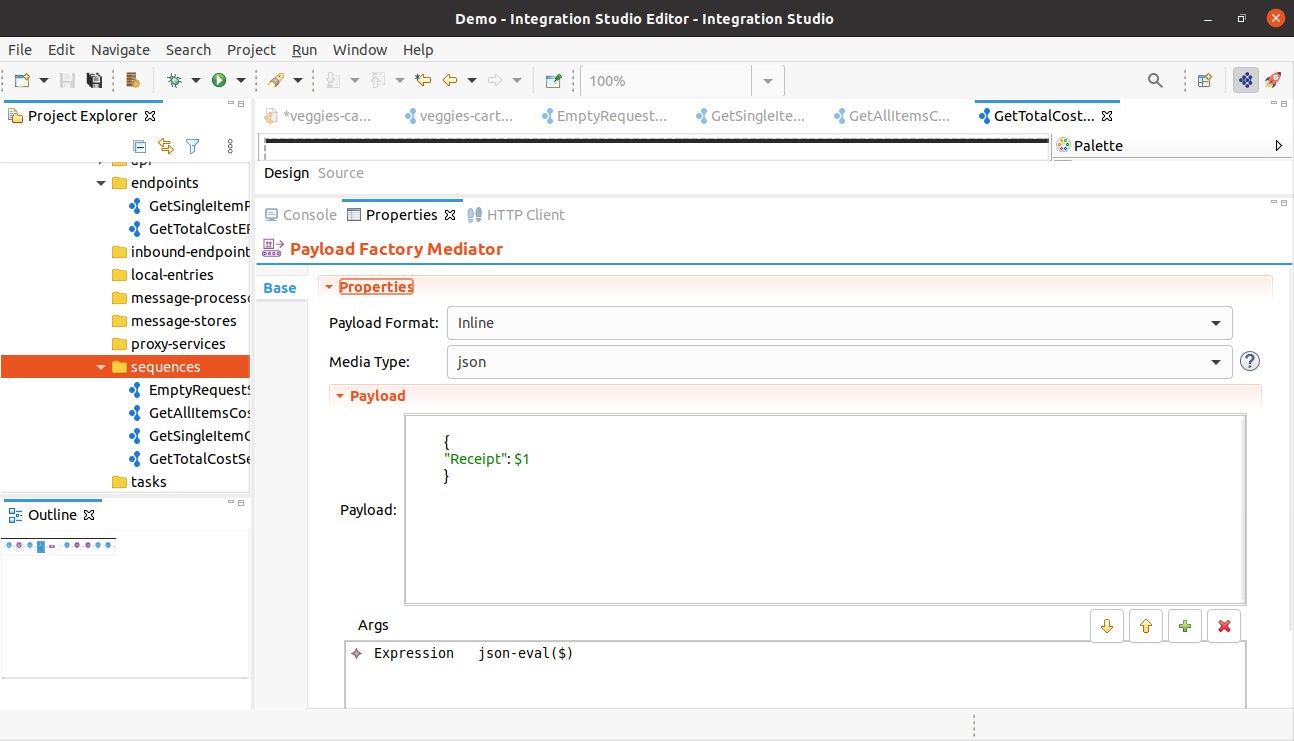Viewport: 1294px width, 741px height.
Task: Click inside the Payload text area
Action: [x=825, y=510]
